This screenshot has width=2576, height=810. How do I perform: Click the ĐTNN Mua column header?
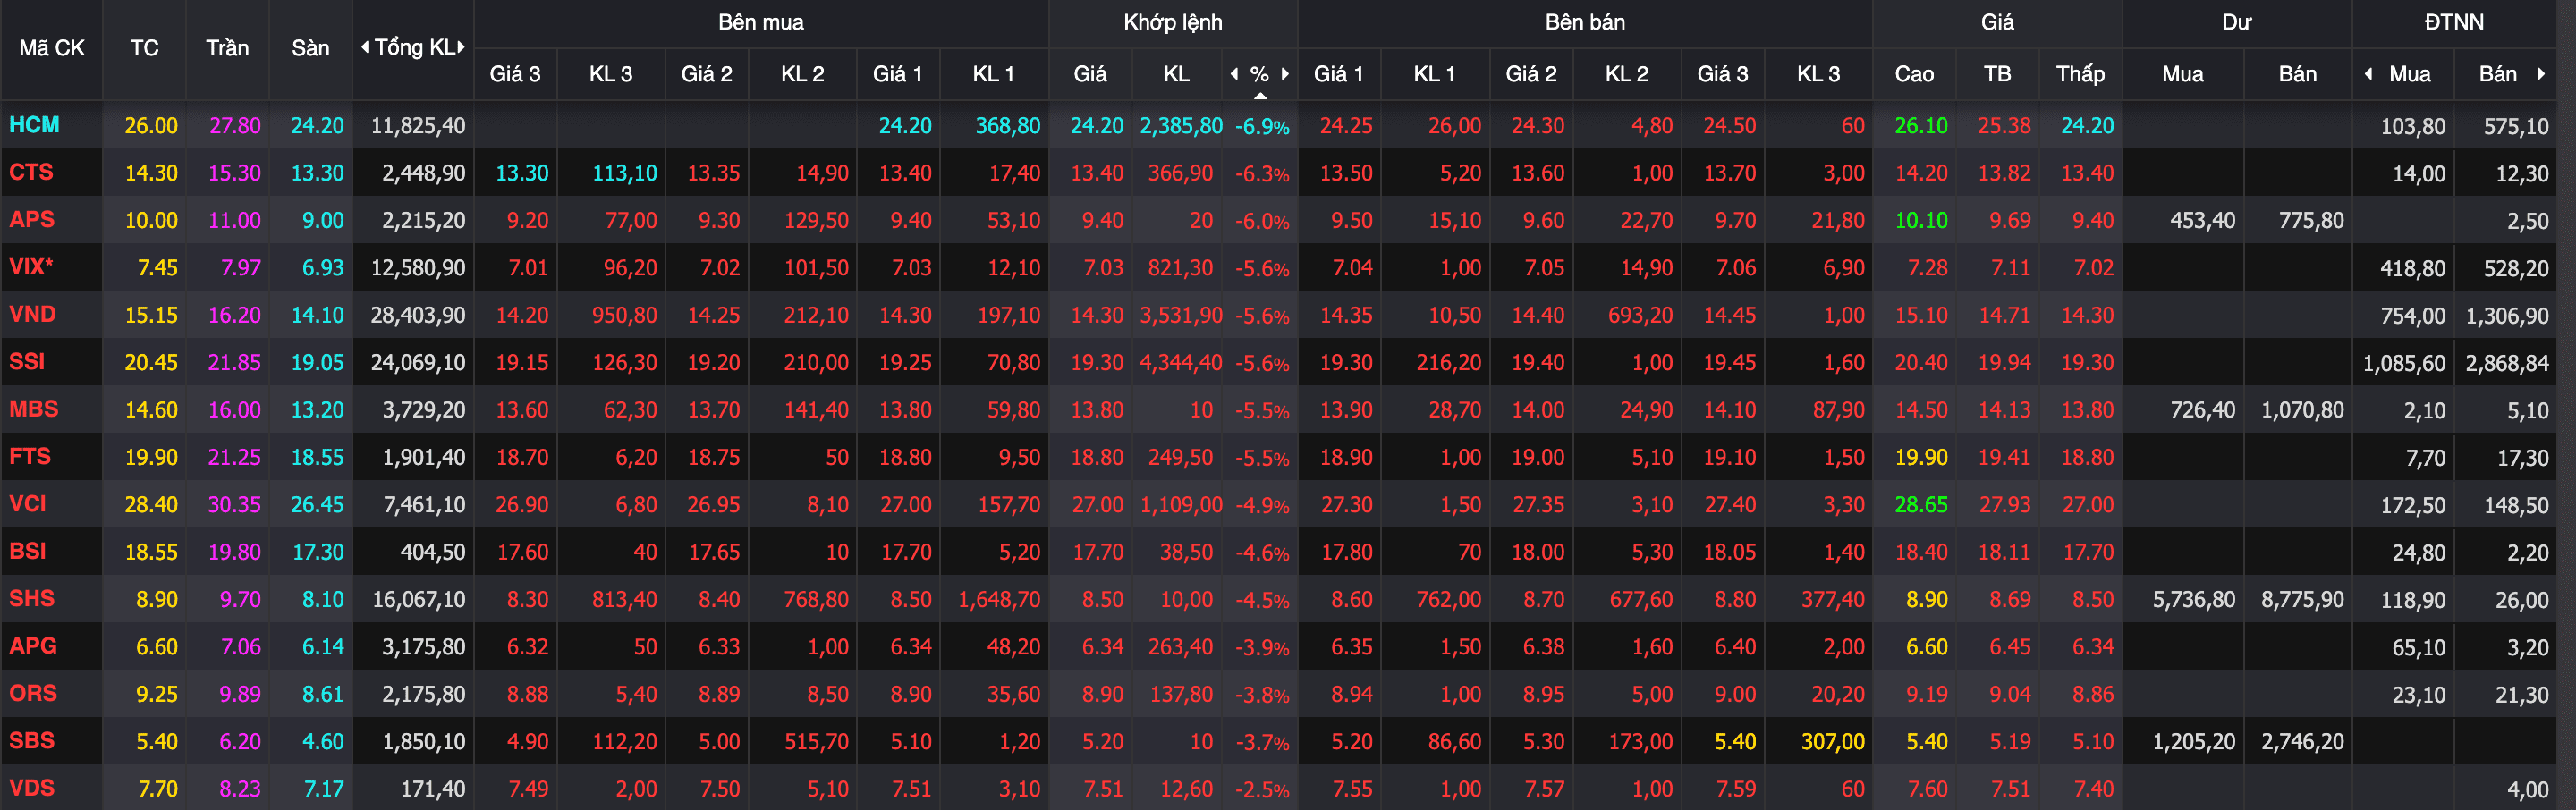pos(2410,74)
